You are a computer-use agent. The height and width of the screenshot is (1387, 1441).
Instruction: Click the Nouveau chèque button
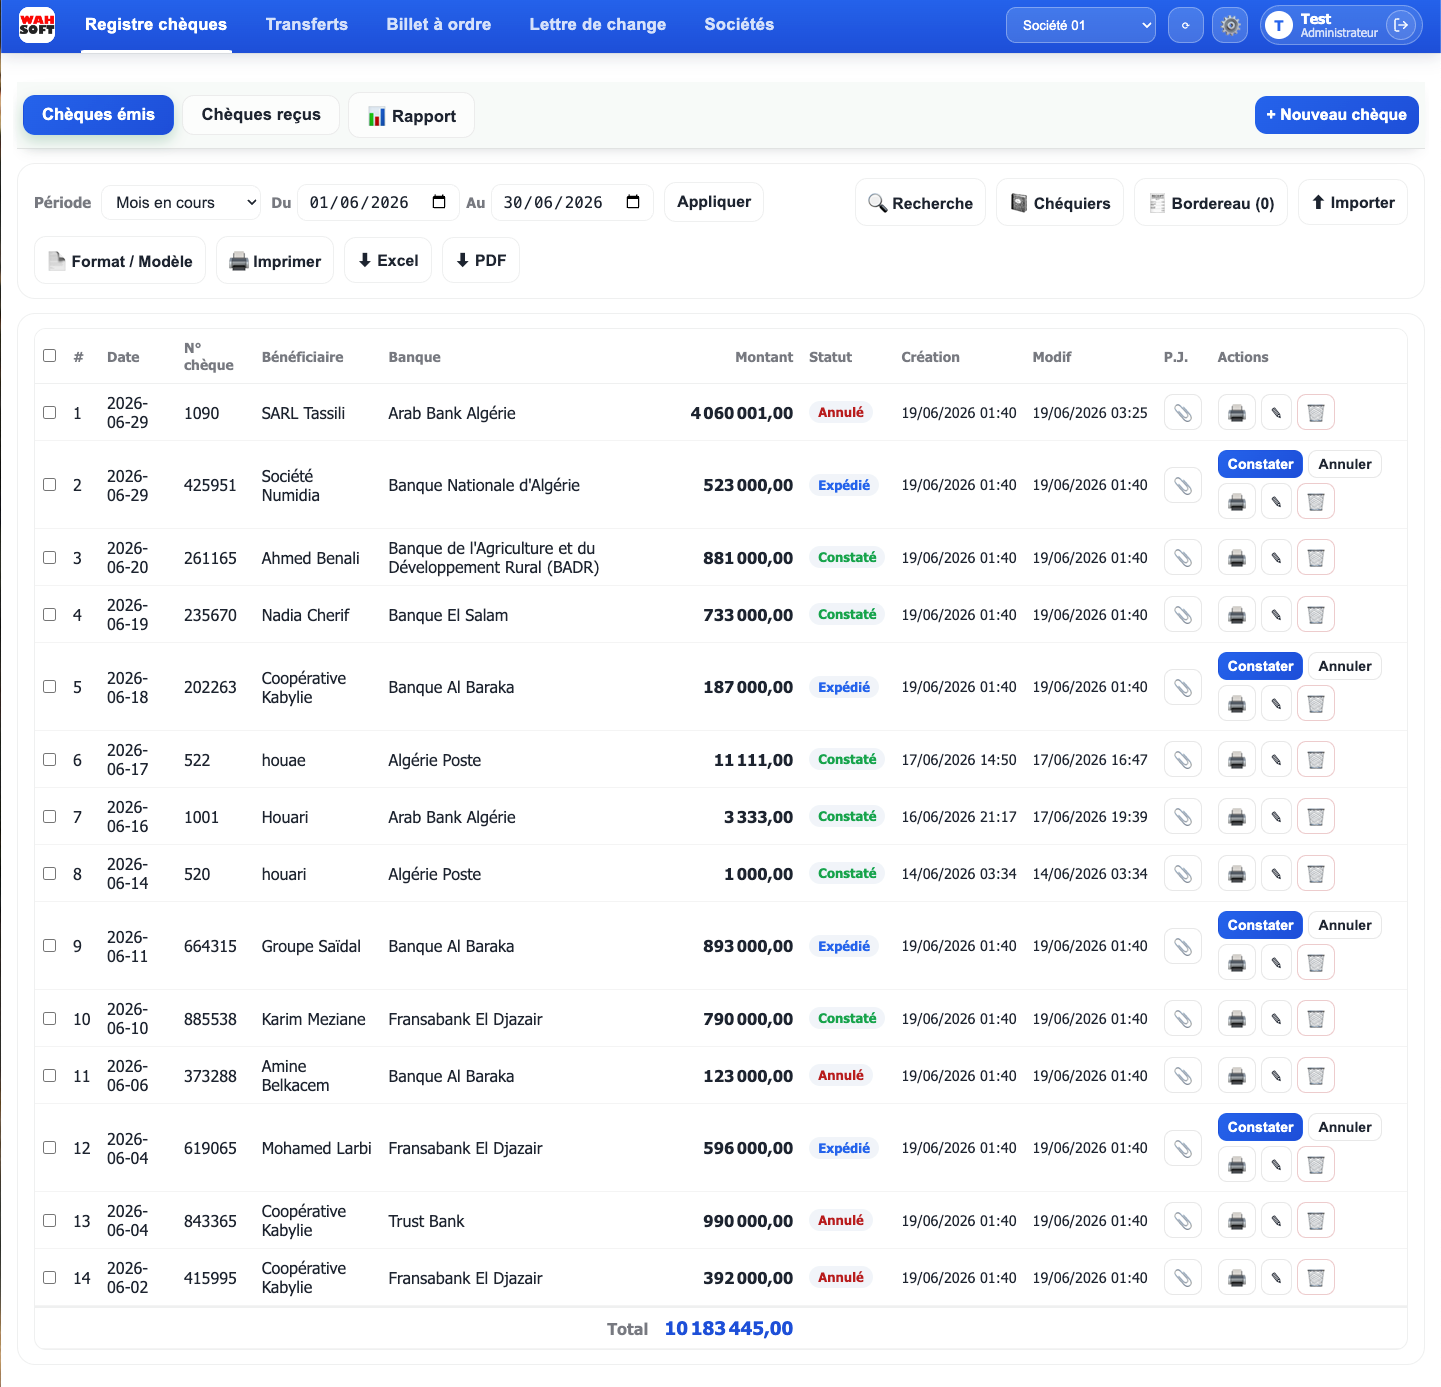pyautogui.click(x=1336, y=115)
